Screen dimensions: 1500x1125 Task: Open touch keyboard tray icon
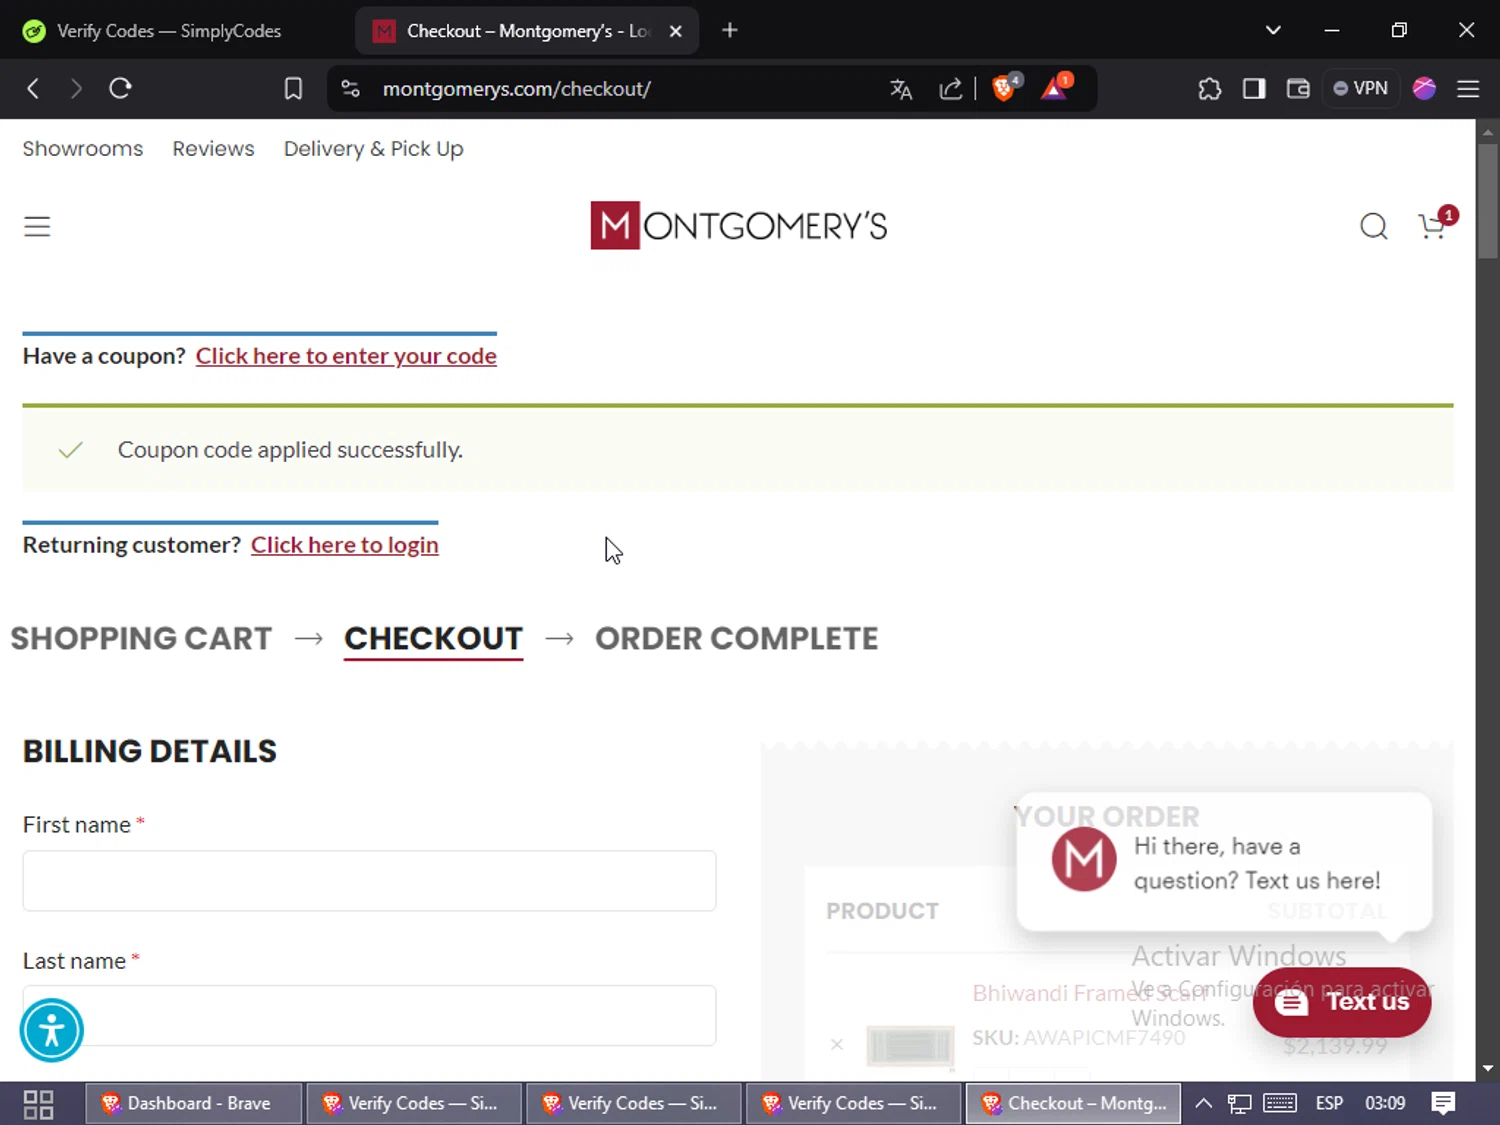pyautogui.click(x=1280, y=1104)
